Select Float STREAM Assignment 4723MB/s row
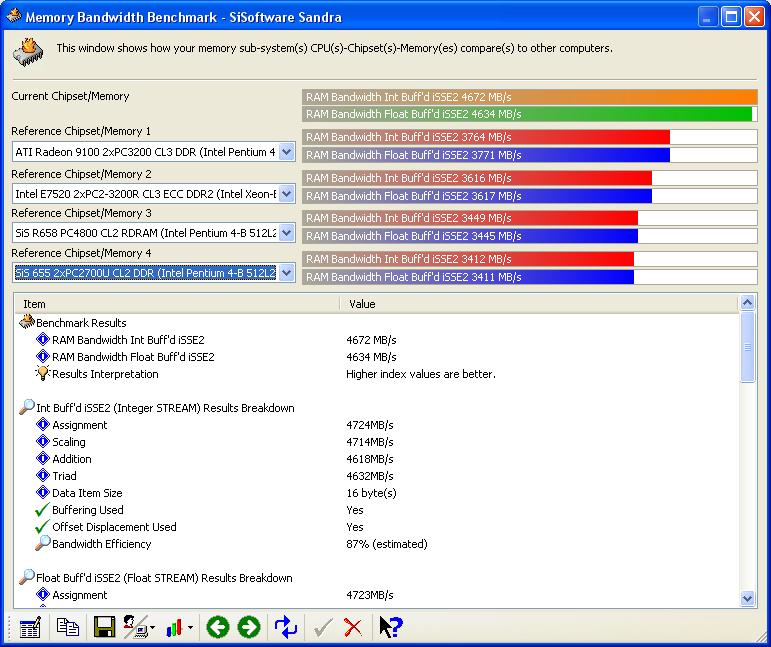 pos(377,595)
